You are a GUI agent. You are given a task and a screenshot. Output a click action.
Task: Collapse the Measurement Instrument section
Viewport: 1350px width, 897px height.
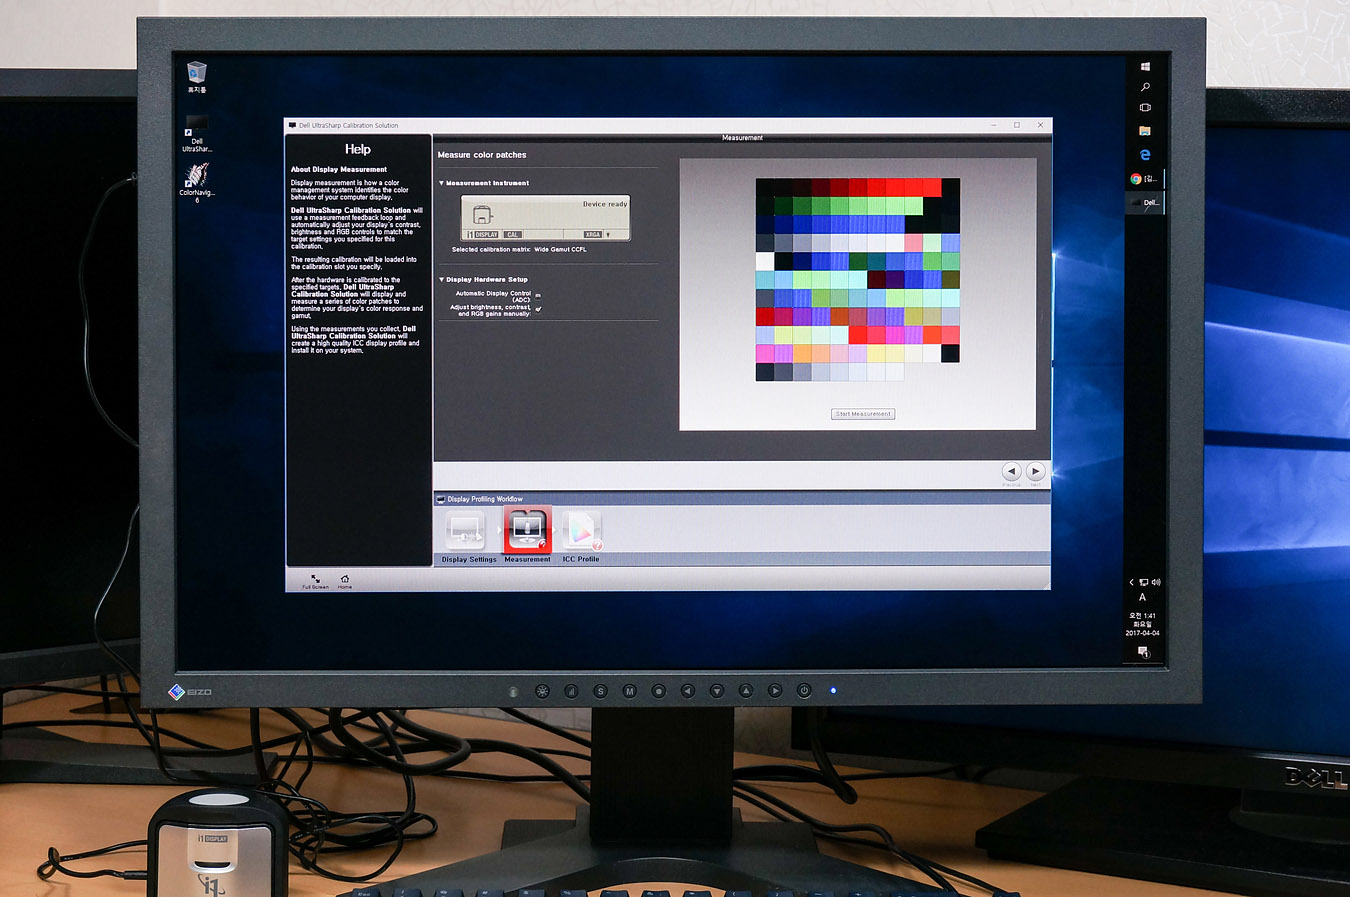pyautogui.click(x=442, y=183)
